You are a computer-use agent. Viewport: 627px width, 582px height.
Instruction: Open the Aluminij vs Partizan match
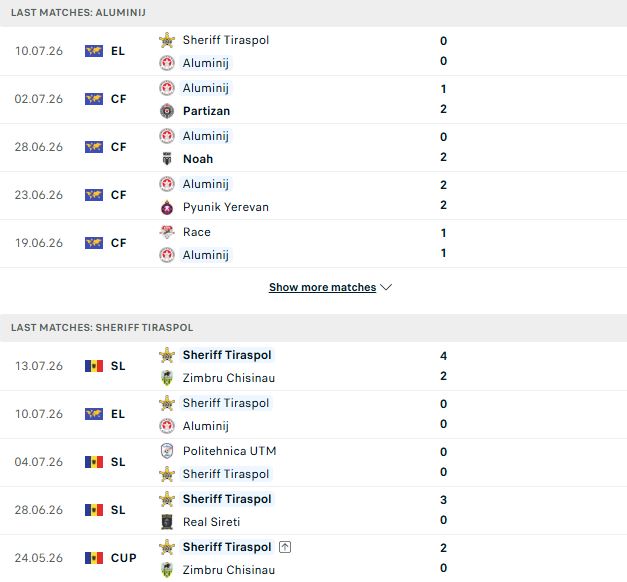click(x=314, y=100)
